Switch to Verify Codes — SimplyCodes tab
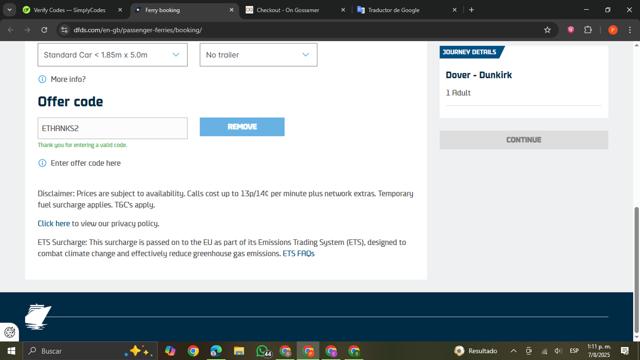Viewport: 640px width, 360px height. coord(69,10)
